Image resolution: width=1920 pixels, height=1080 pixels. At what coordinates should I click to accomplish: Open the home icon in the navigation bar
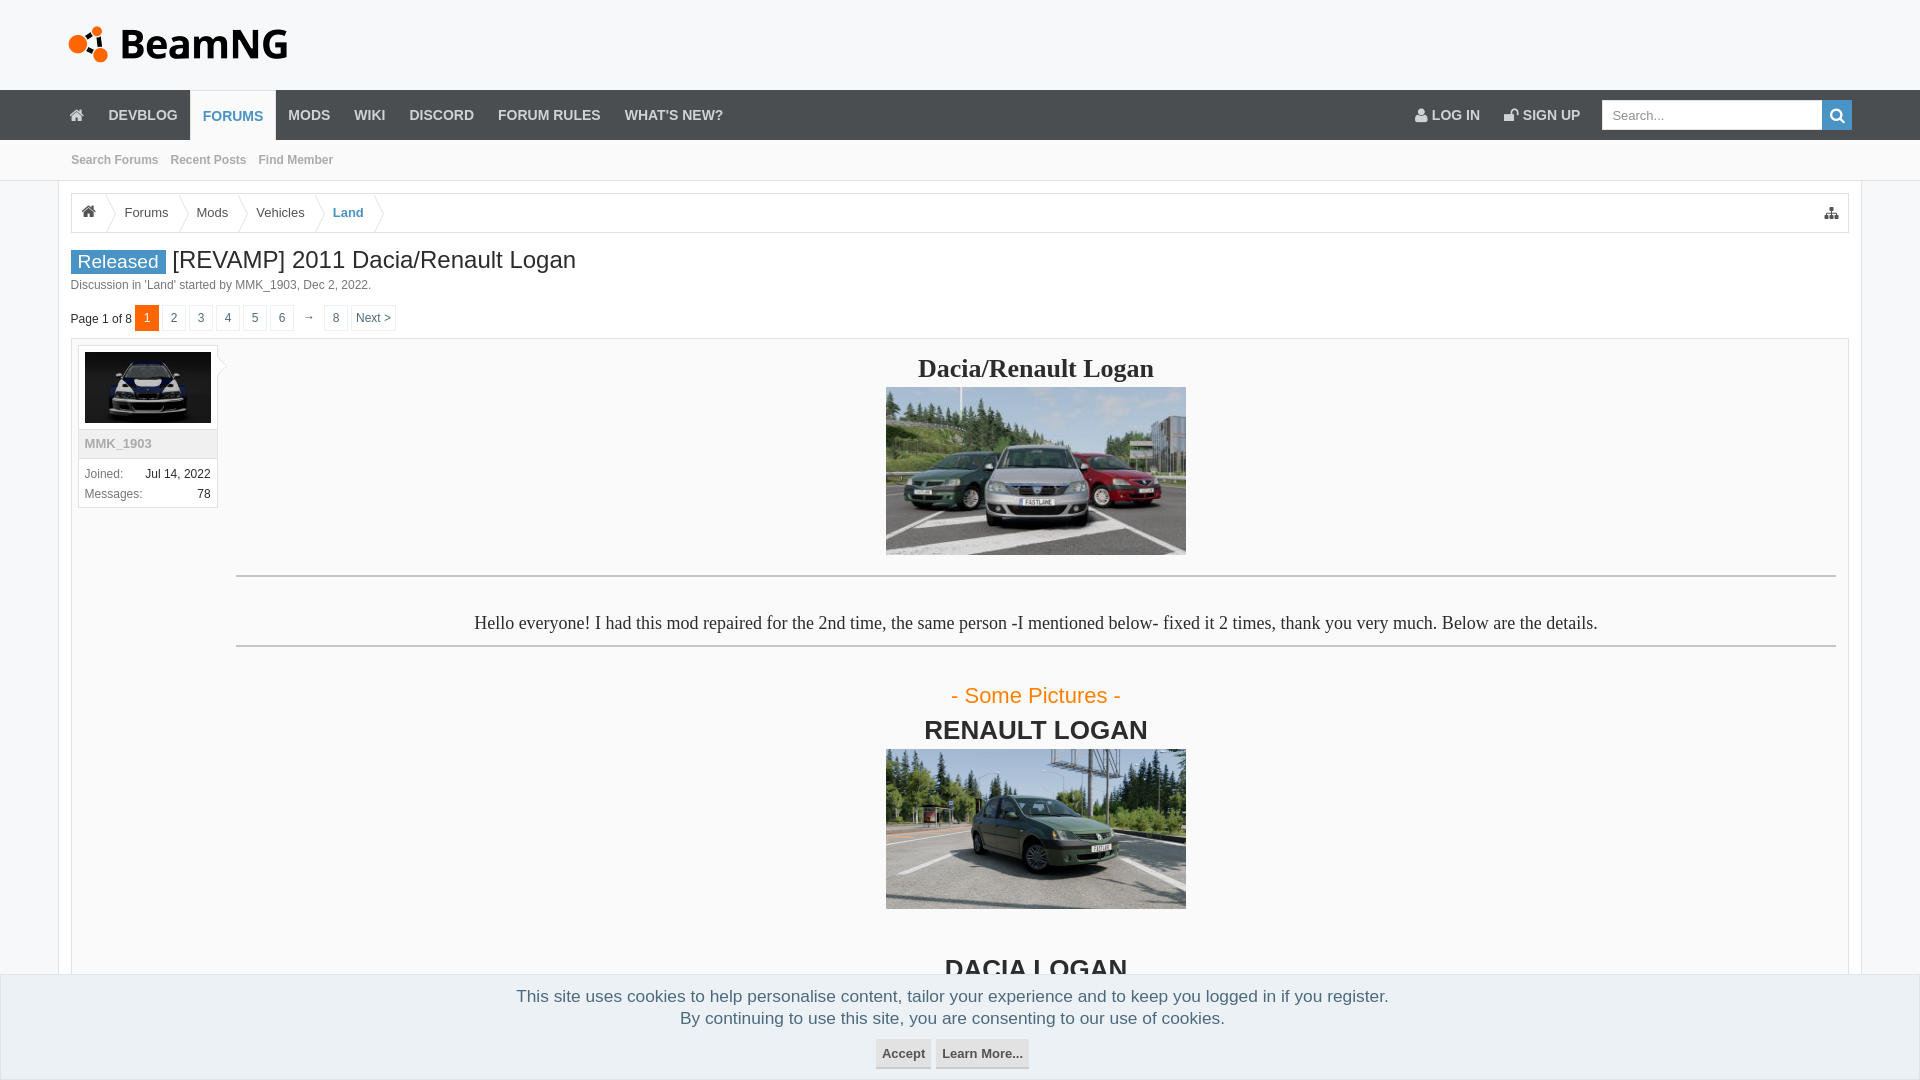[76, 115]
